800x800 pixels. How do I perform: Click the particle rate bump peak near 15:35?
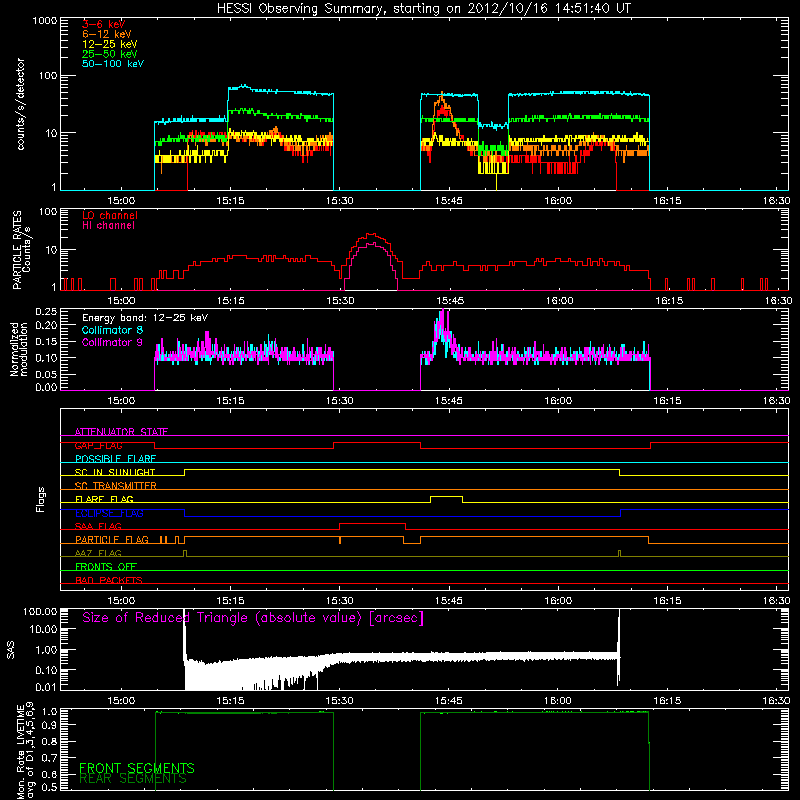(372, 235)
